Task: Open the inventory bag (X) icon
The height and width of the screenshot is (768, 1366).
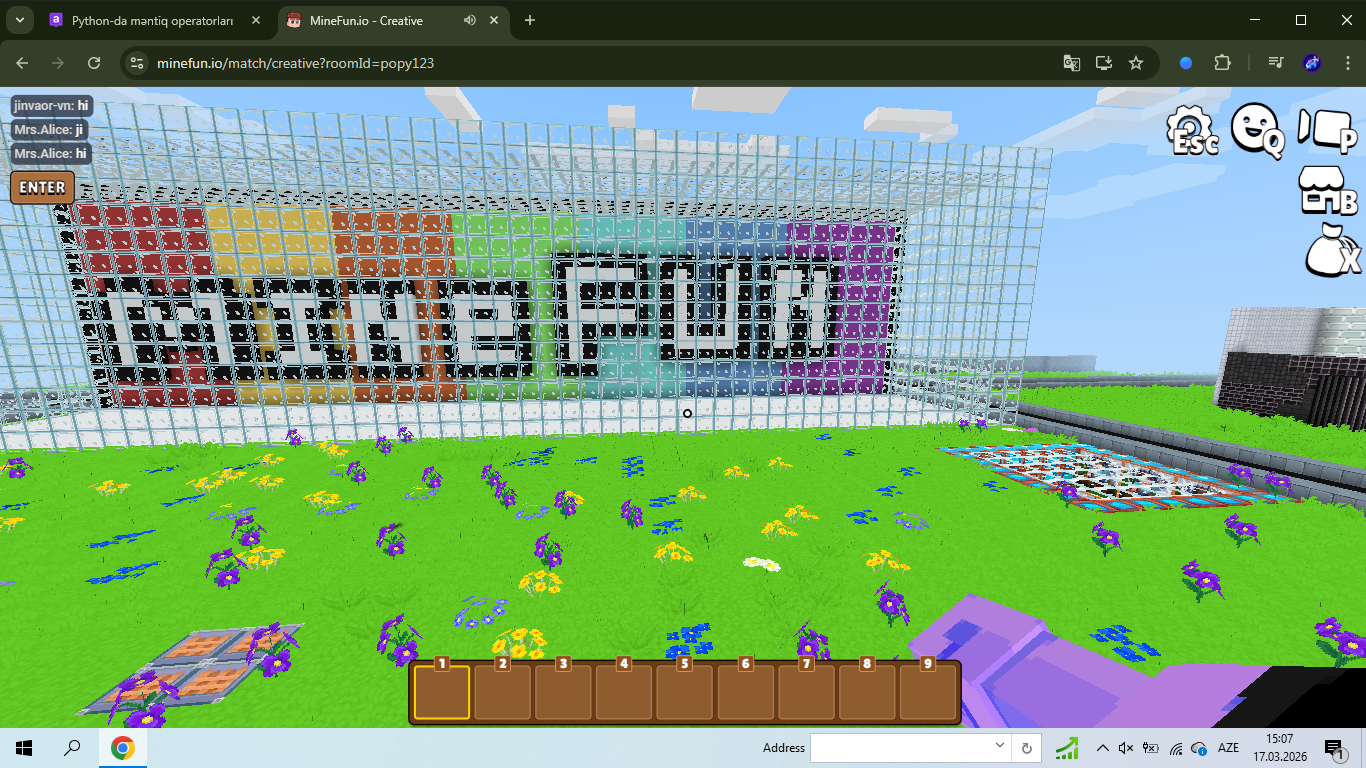Action: coord(1332,250)
